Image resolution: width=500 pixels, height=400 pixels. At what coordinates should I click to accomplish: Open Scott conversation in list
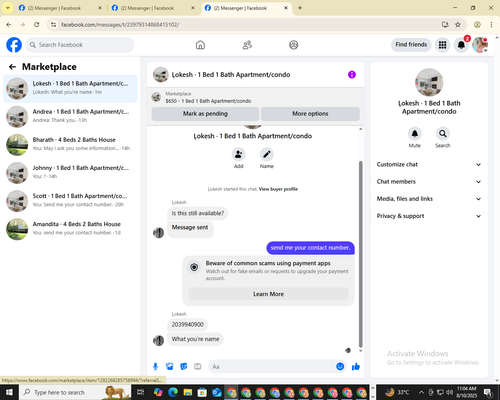pos(70,201)
